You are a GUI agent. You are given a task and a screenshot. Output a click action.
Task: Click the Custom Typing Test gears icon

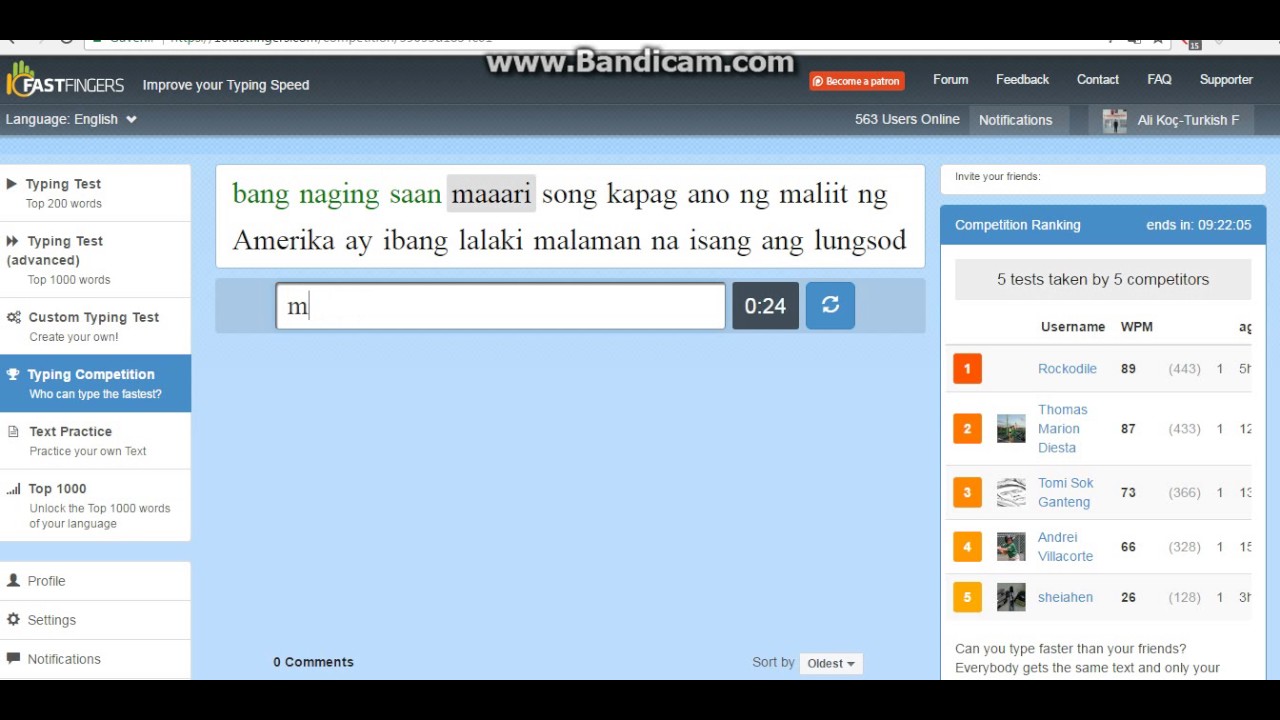coord(14,317)
